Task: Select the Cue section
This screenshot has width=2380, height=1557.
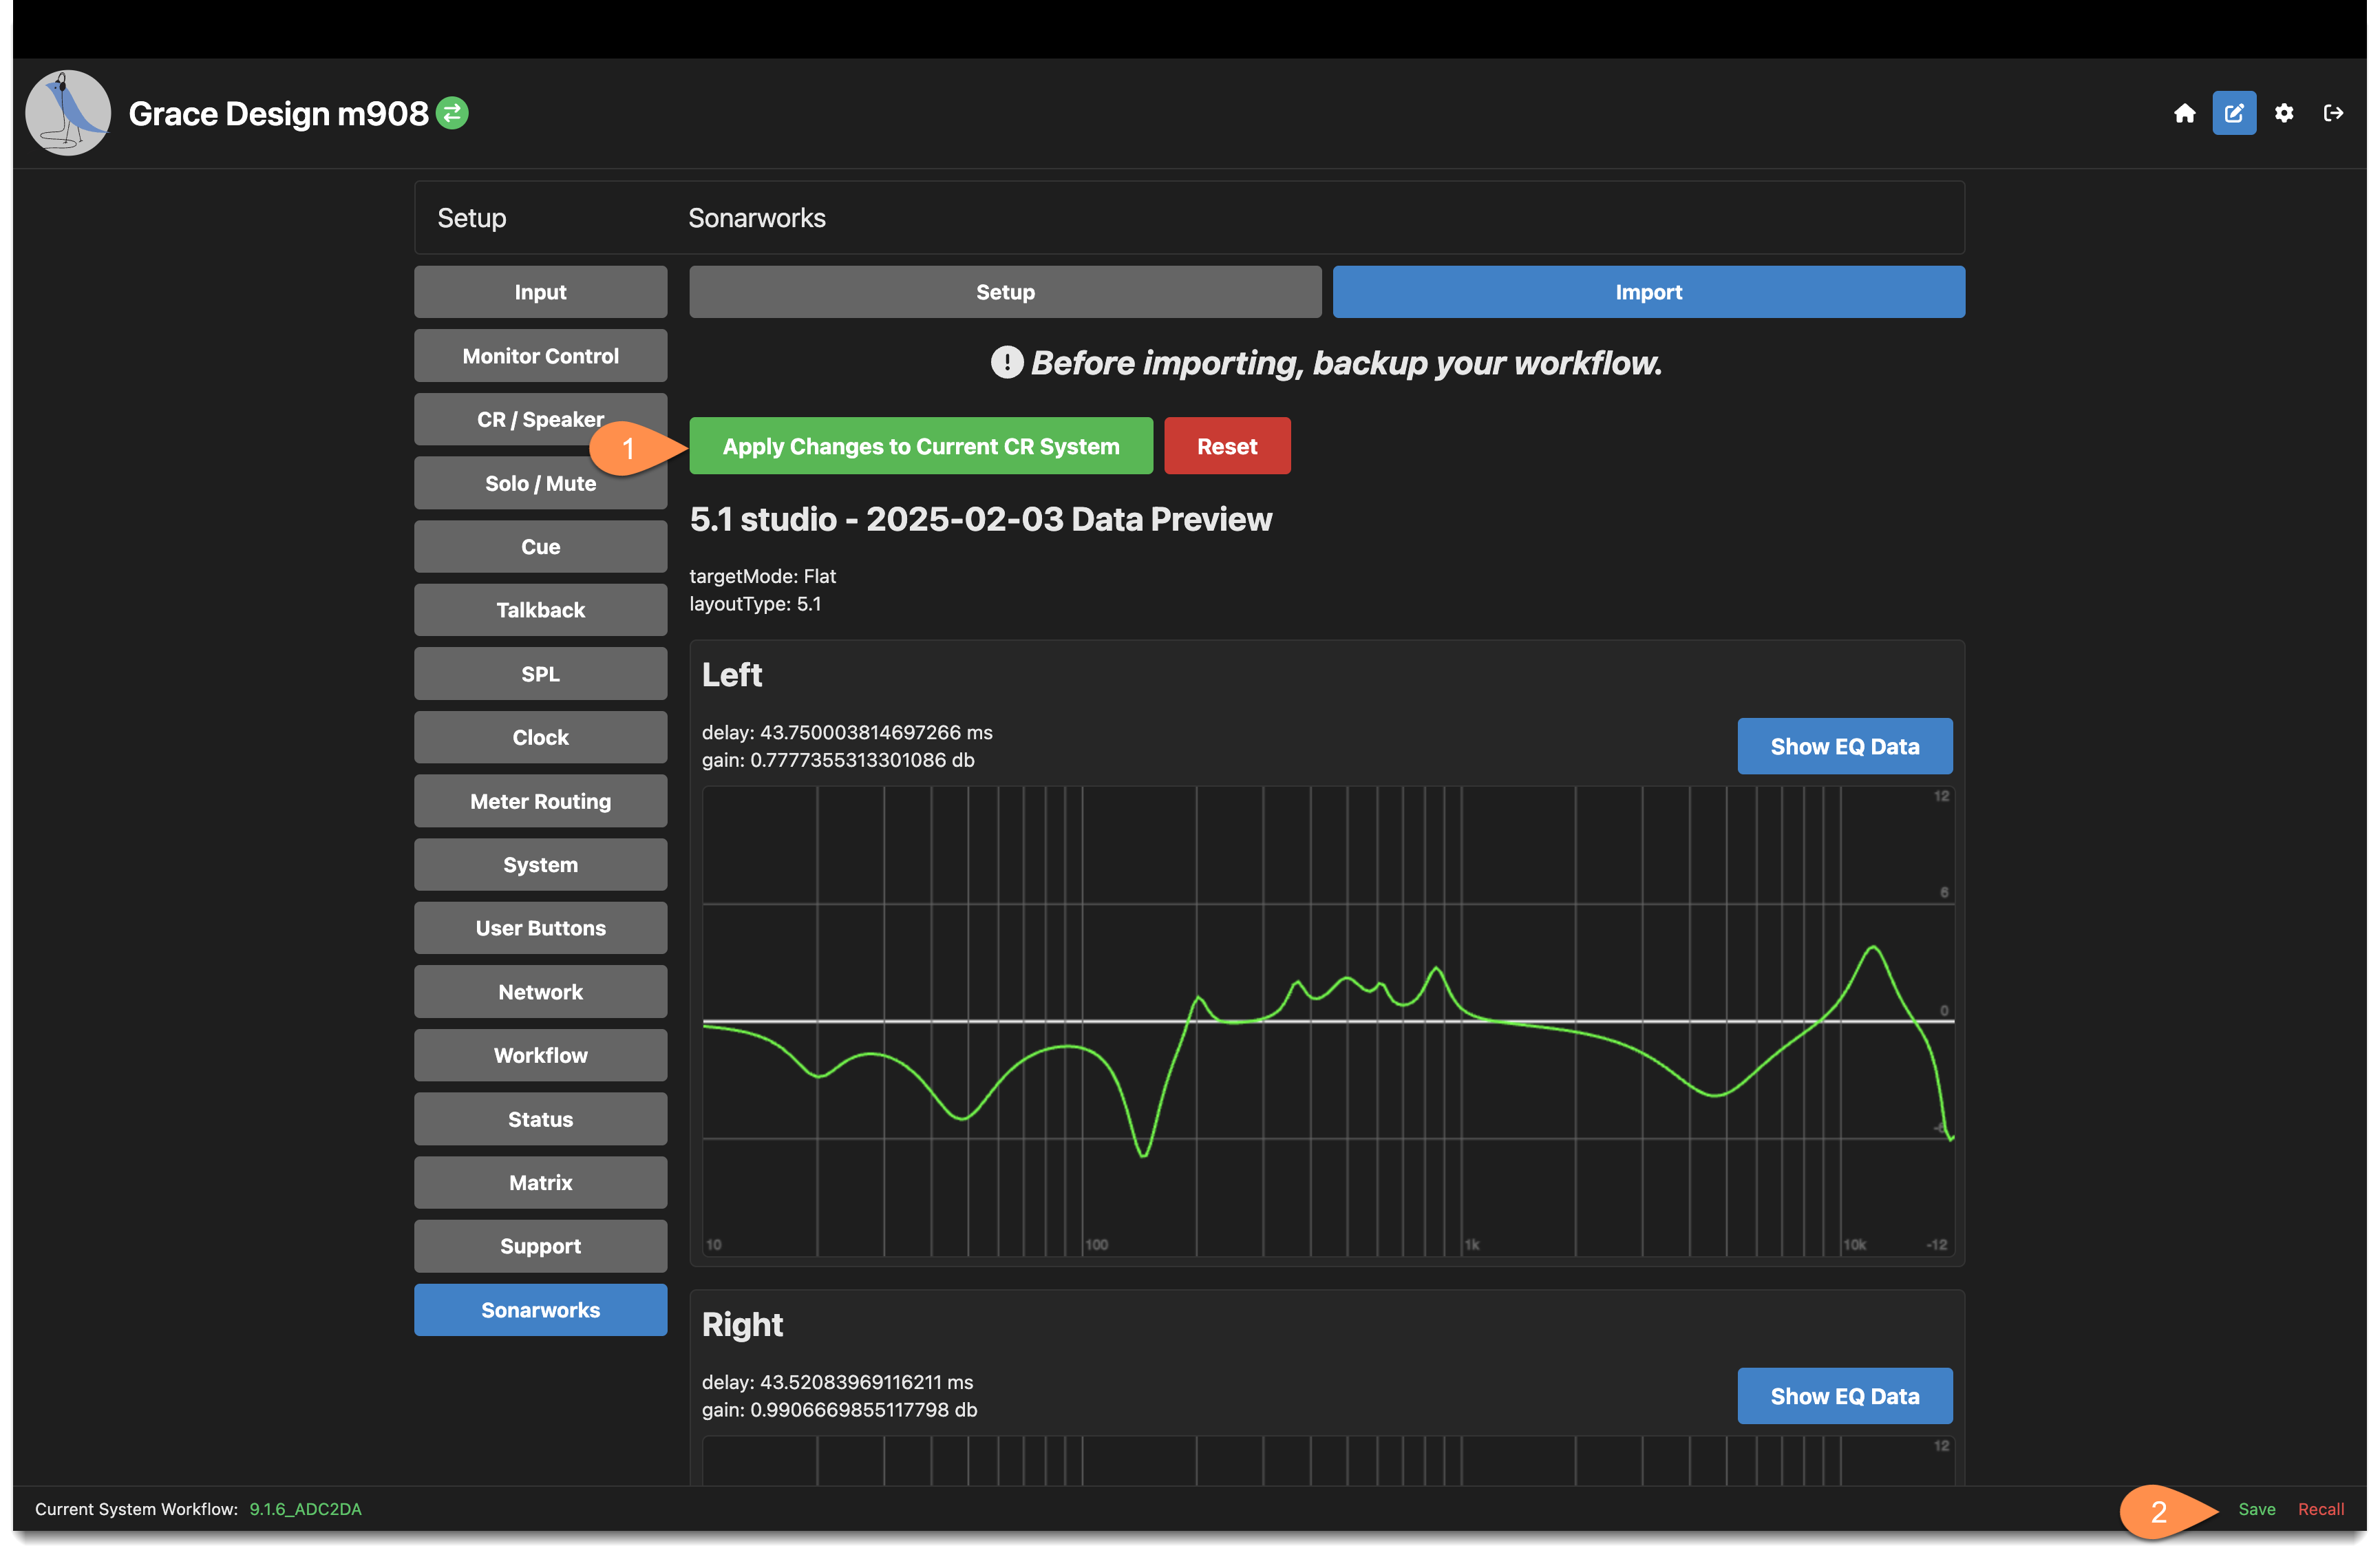Action: (540, 547)
